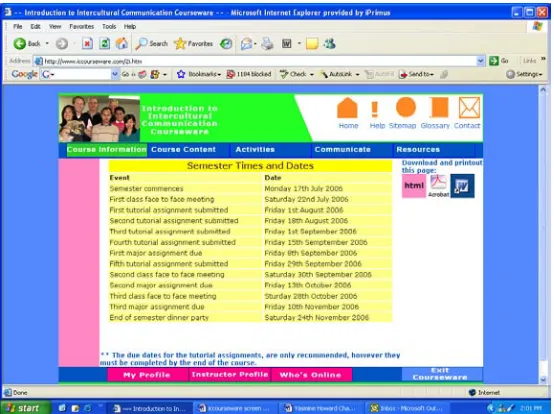This screenshot has width=554, height=414.
Task: Click the My Profile button
Action: click(147, 375)
